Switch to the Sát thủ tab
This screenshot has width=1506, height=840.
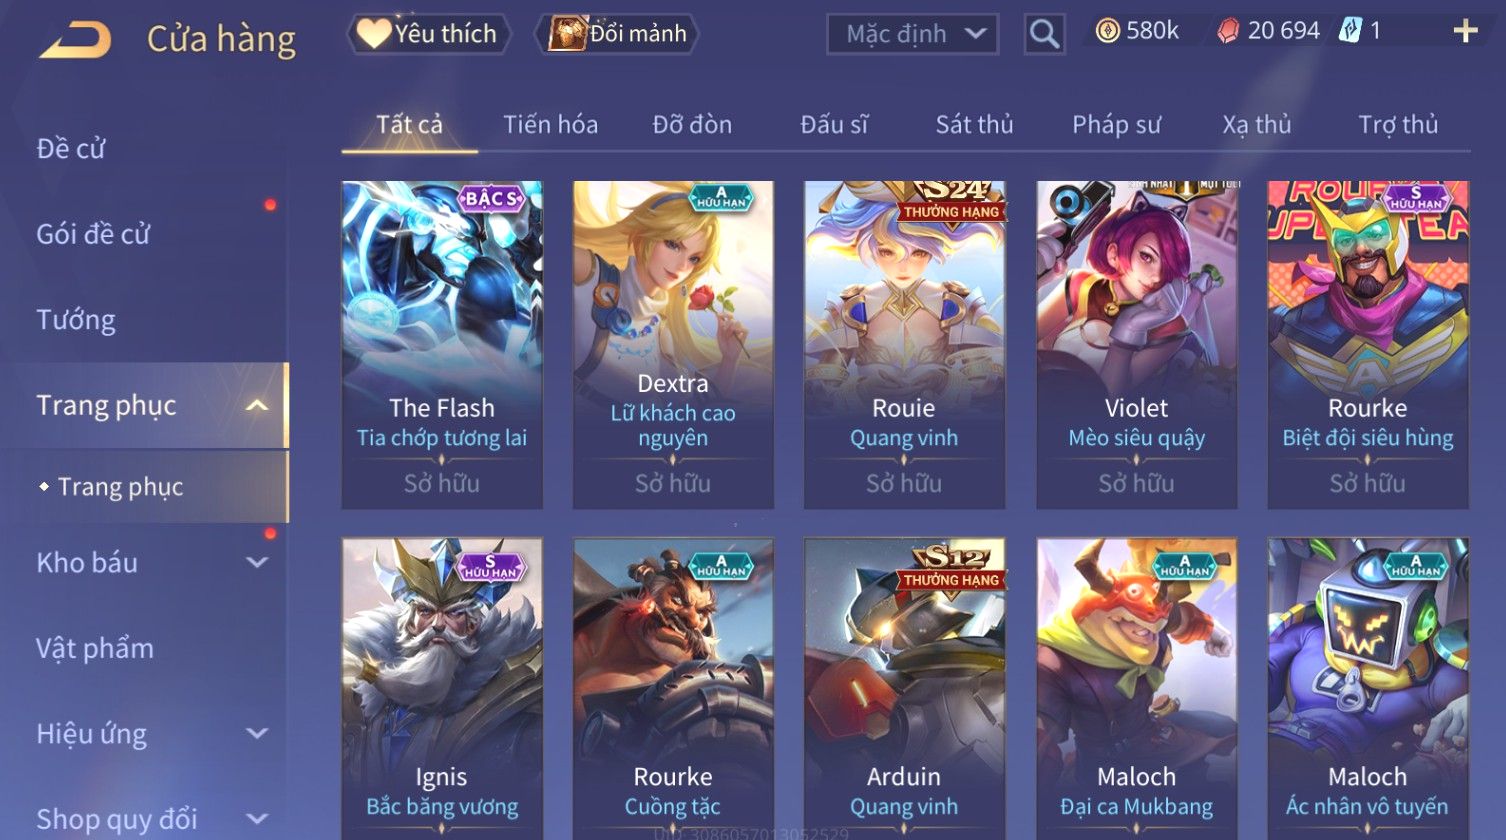(x=974, y=124)
